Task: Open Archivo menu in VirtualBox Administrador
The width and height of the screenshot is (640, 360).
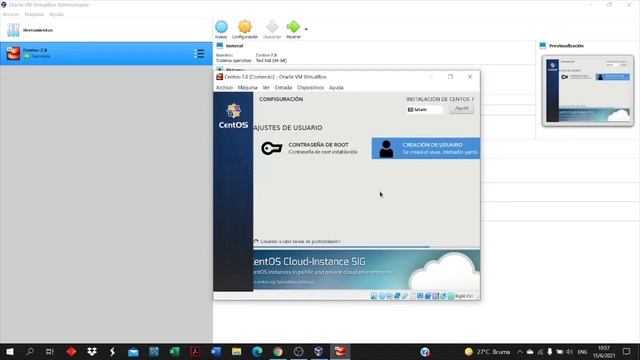Action: [11, 14]
